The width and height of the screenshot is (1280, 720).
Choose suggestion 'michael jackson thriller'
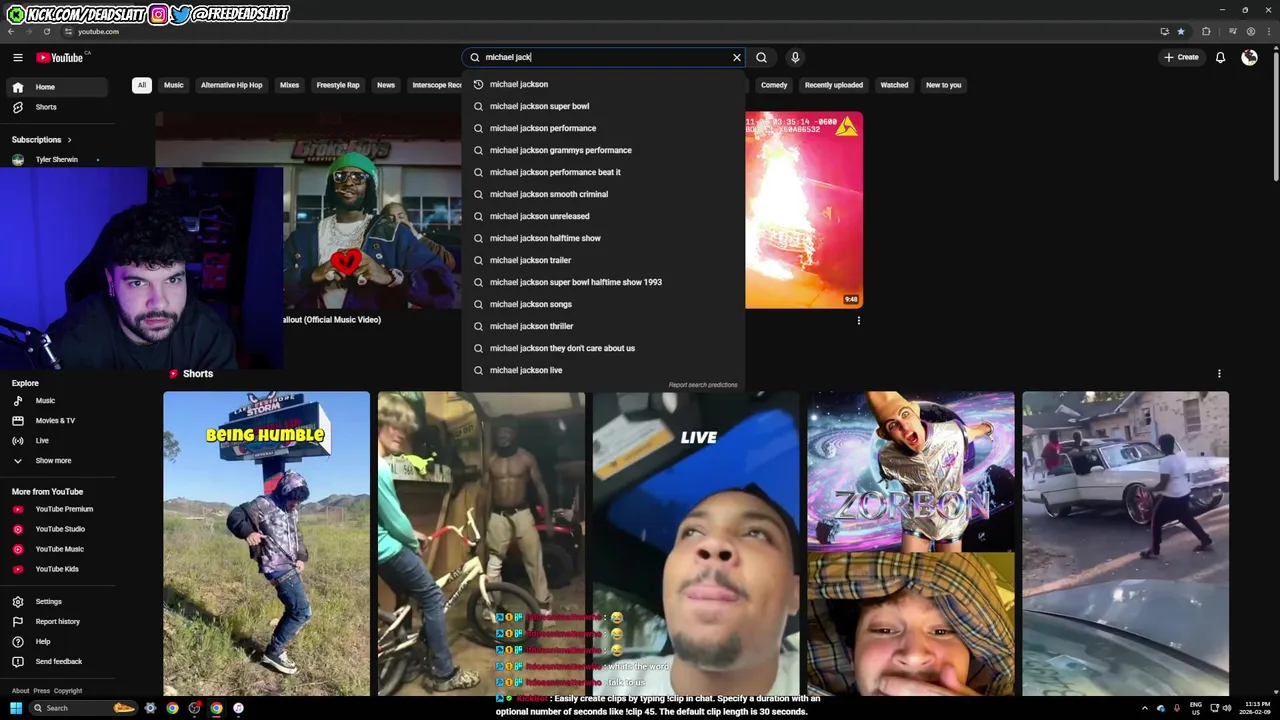(x=603, y=326)
